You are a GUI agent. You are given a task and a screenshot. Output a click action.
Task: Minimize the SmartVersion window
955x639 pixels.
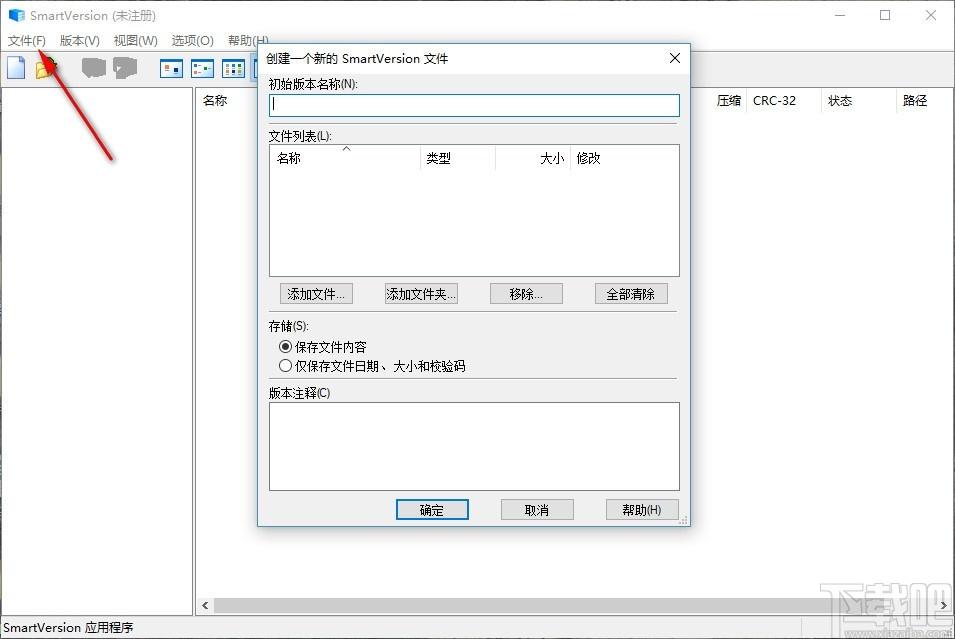(x=840, y=15)
